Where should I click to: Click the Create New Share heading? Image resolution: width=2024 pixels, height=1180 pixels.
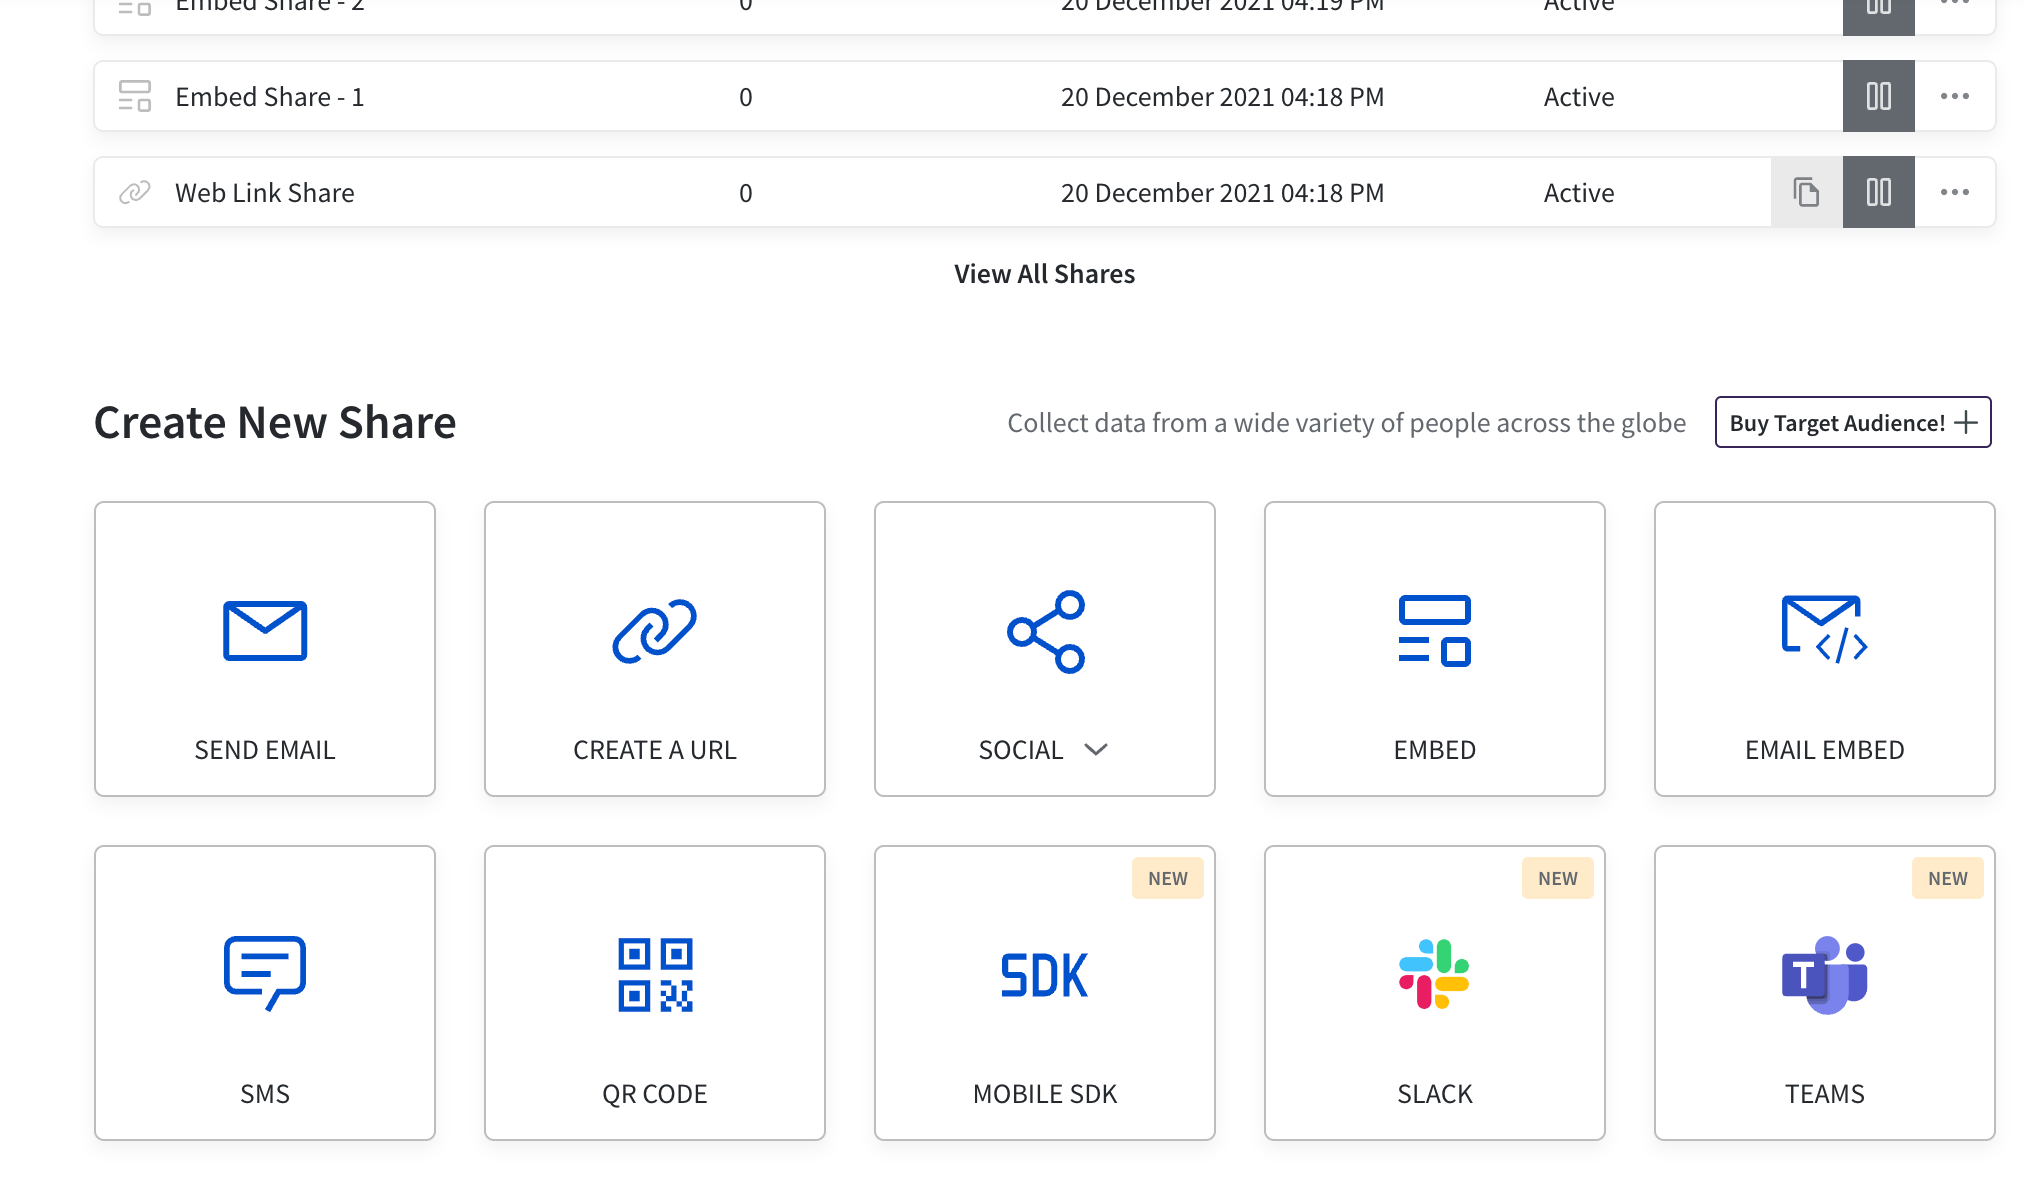275,423
